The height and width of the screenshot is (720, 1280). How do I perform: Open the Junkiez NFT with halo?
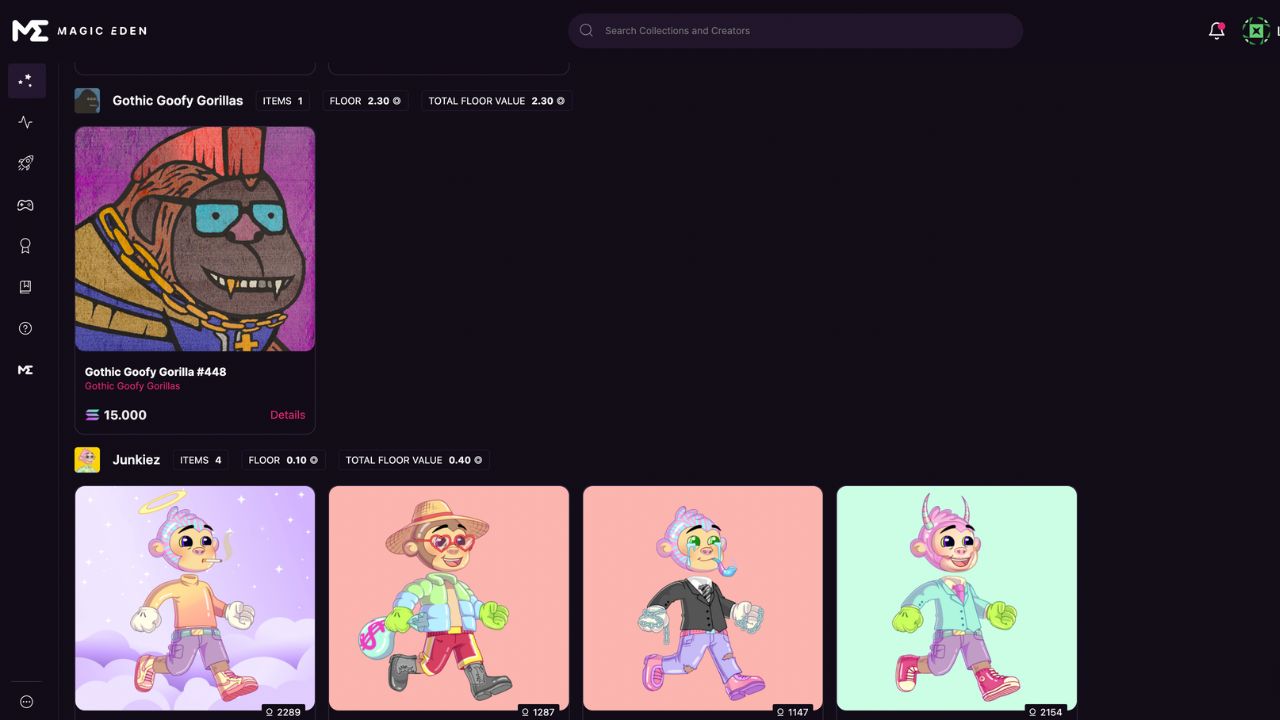click(x=195, y=598)
